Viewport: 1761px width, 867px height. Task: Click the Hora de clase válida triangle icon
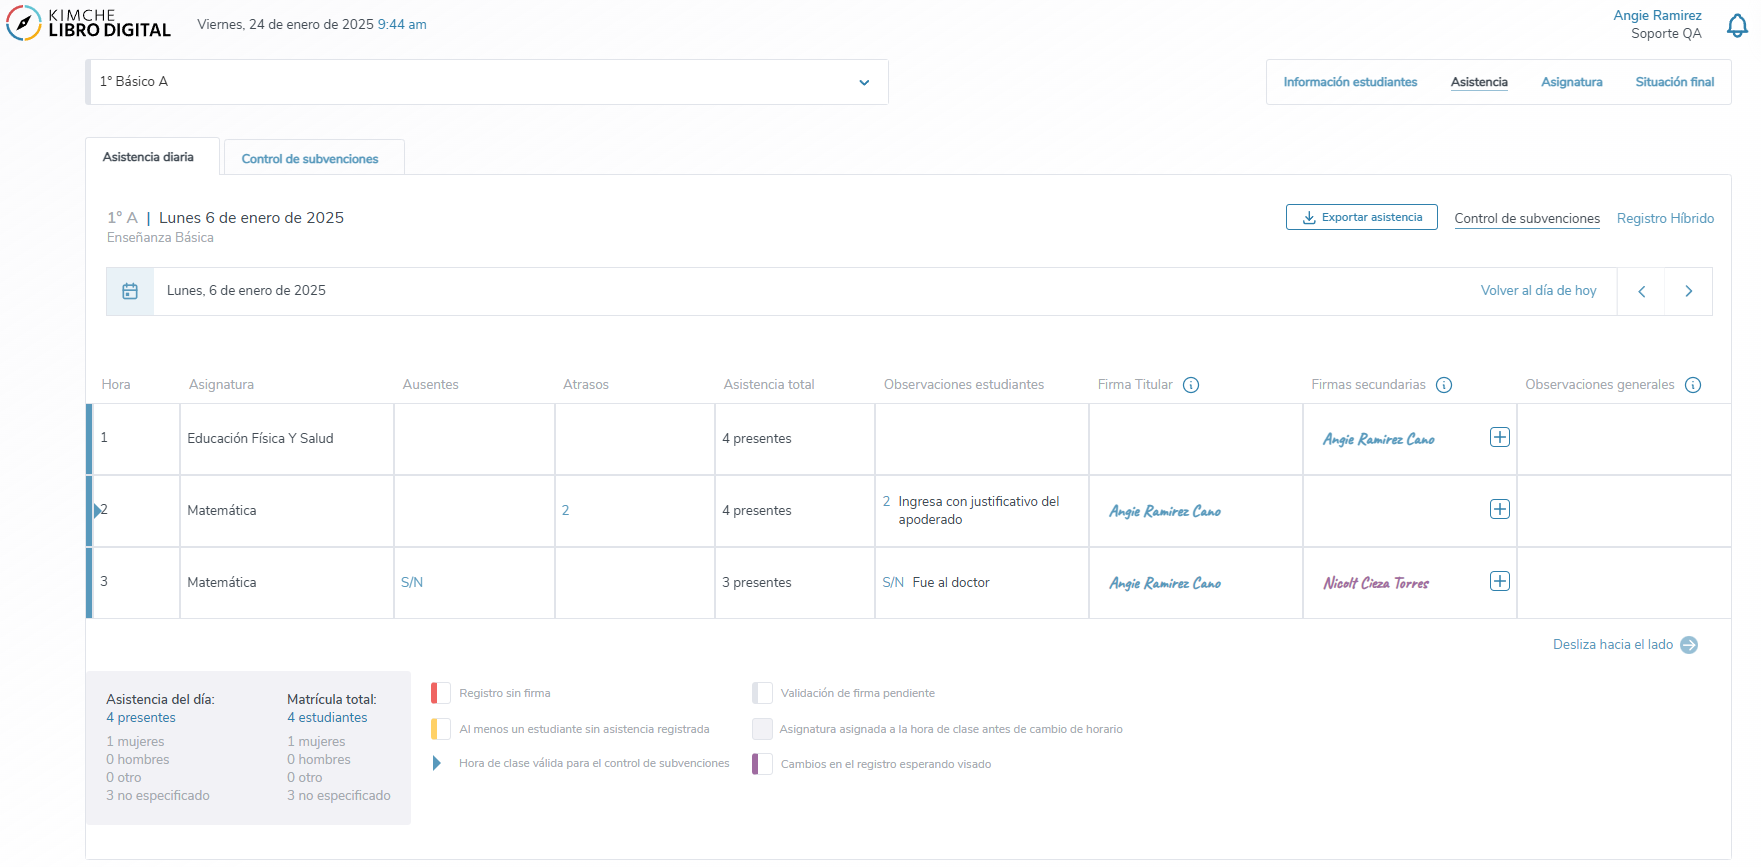(x=437, y=764)
